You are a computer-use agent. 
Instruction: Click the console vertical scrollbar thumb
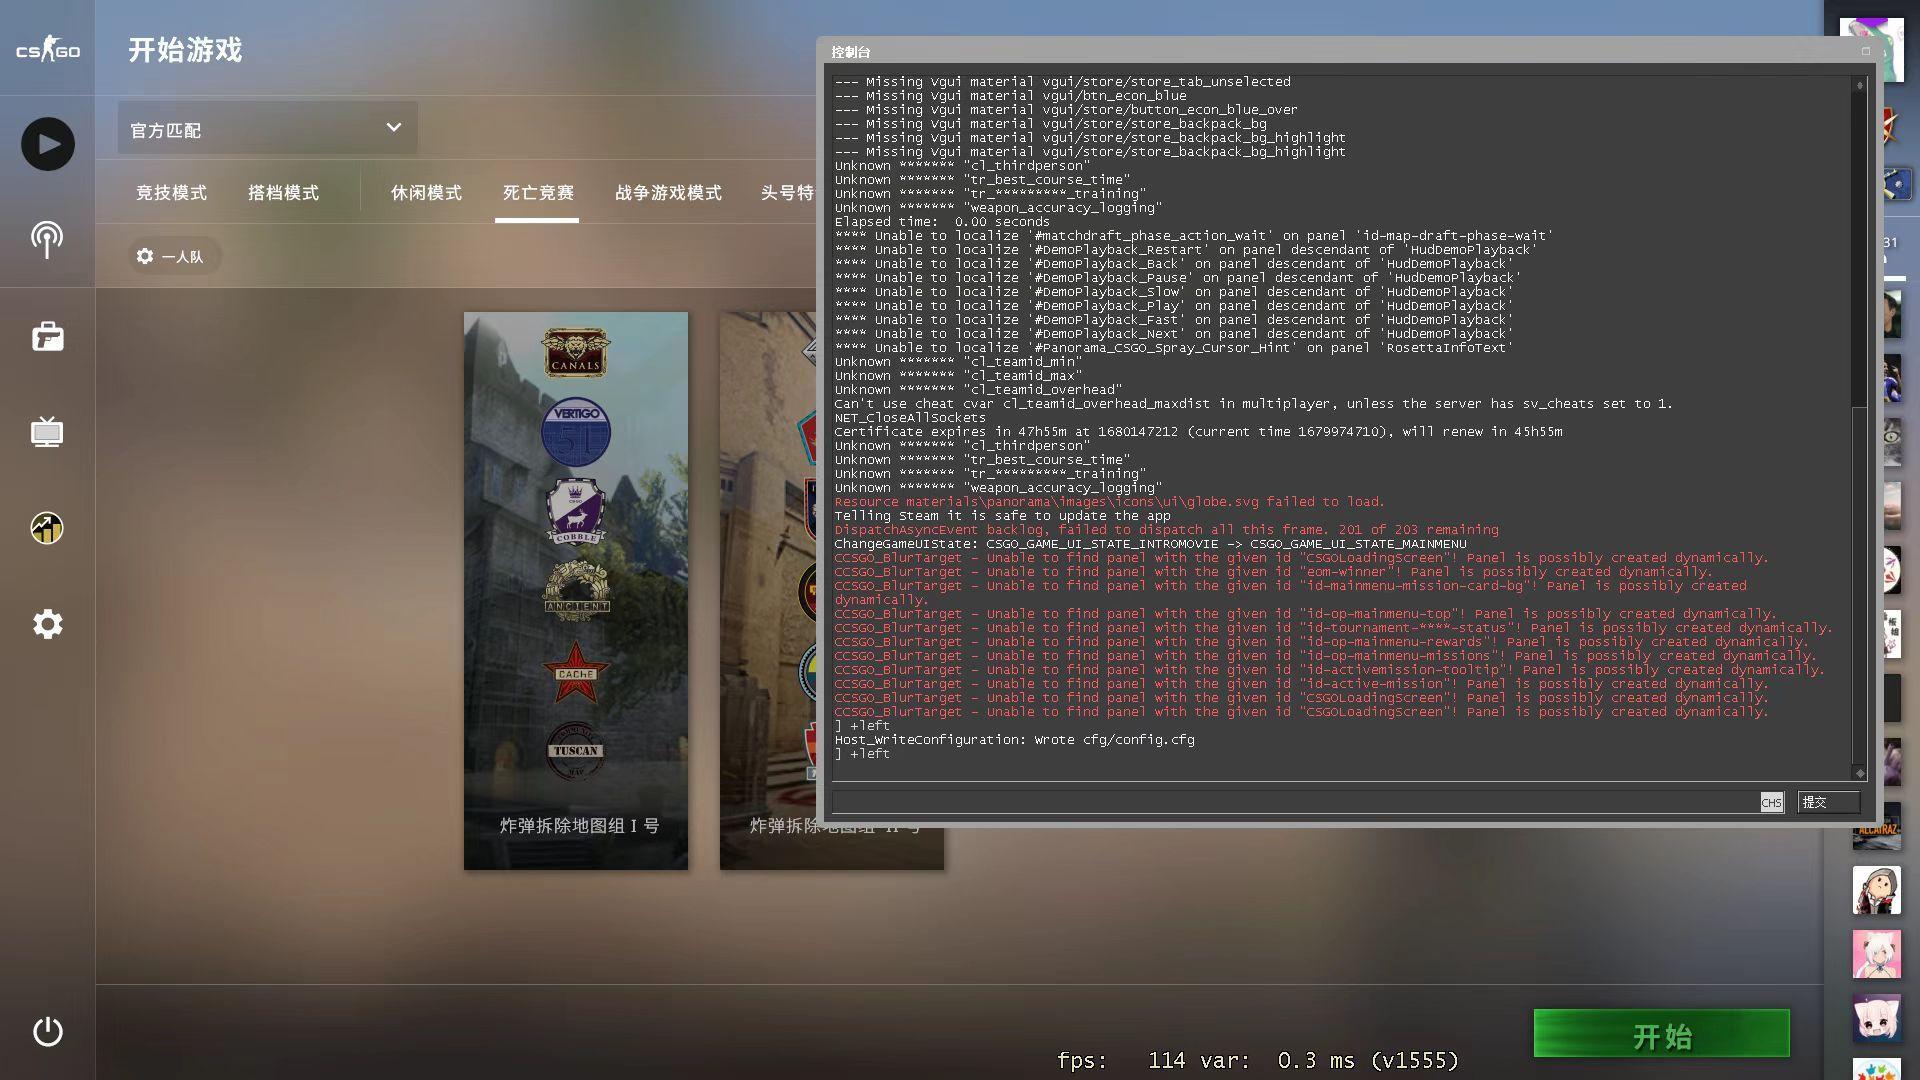click(x=1859, y=585)
